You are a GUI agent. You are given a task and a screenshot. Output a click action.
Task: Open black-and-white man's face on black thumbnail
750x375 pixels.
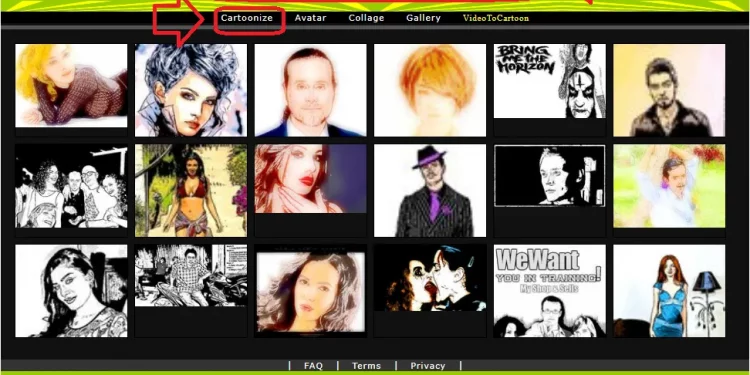click(550, 176)
